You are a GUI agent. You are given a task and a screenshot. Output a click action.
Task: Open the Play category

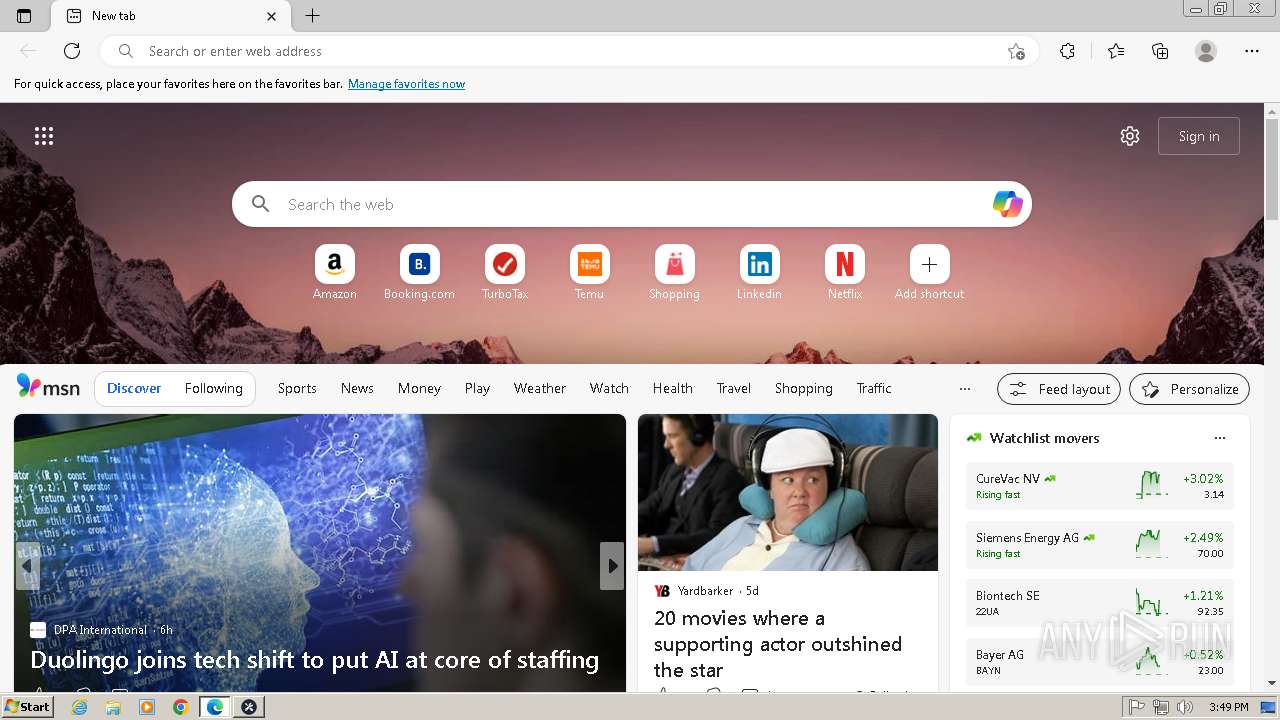(477, 388)
